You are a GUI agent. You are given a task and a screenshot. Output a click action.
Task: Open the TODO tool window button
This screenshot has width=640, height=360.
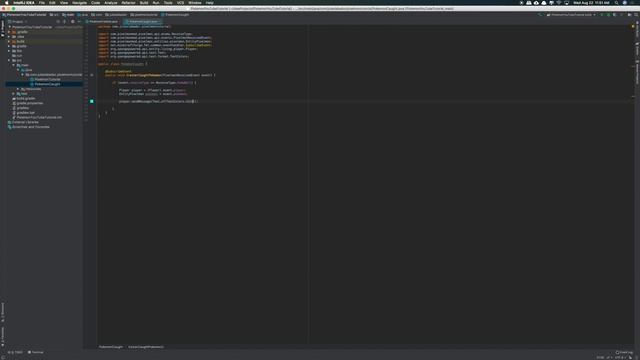(x=16, y=352)
